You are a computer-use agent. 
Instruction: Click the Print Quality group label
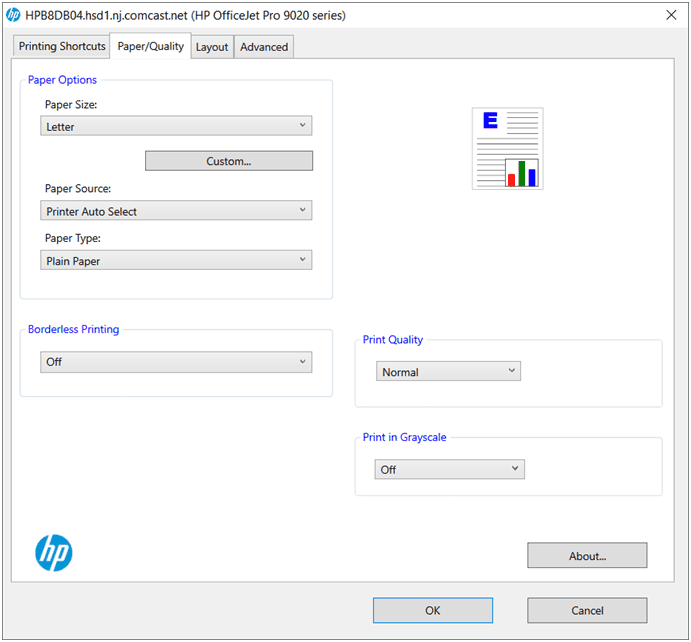click(x=393, y=340)
